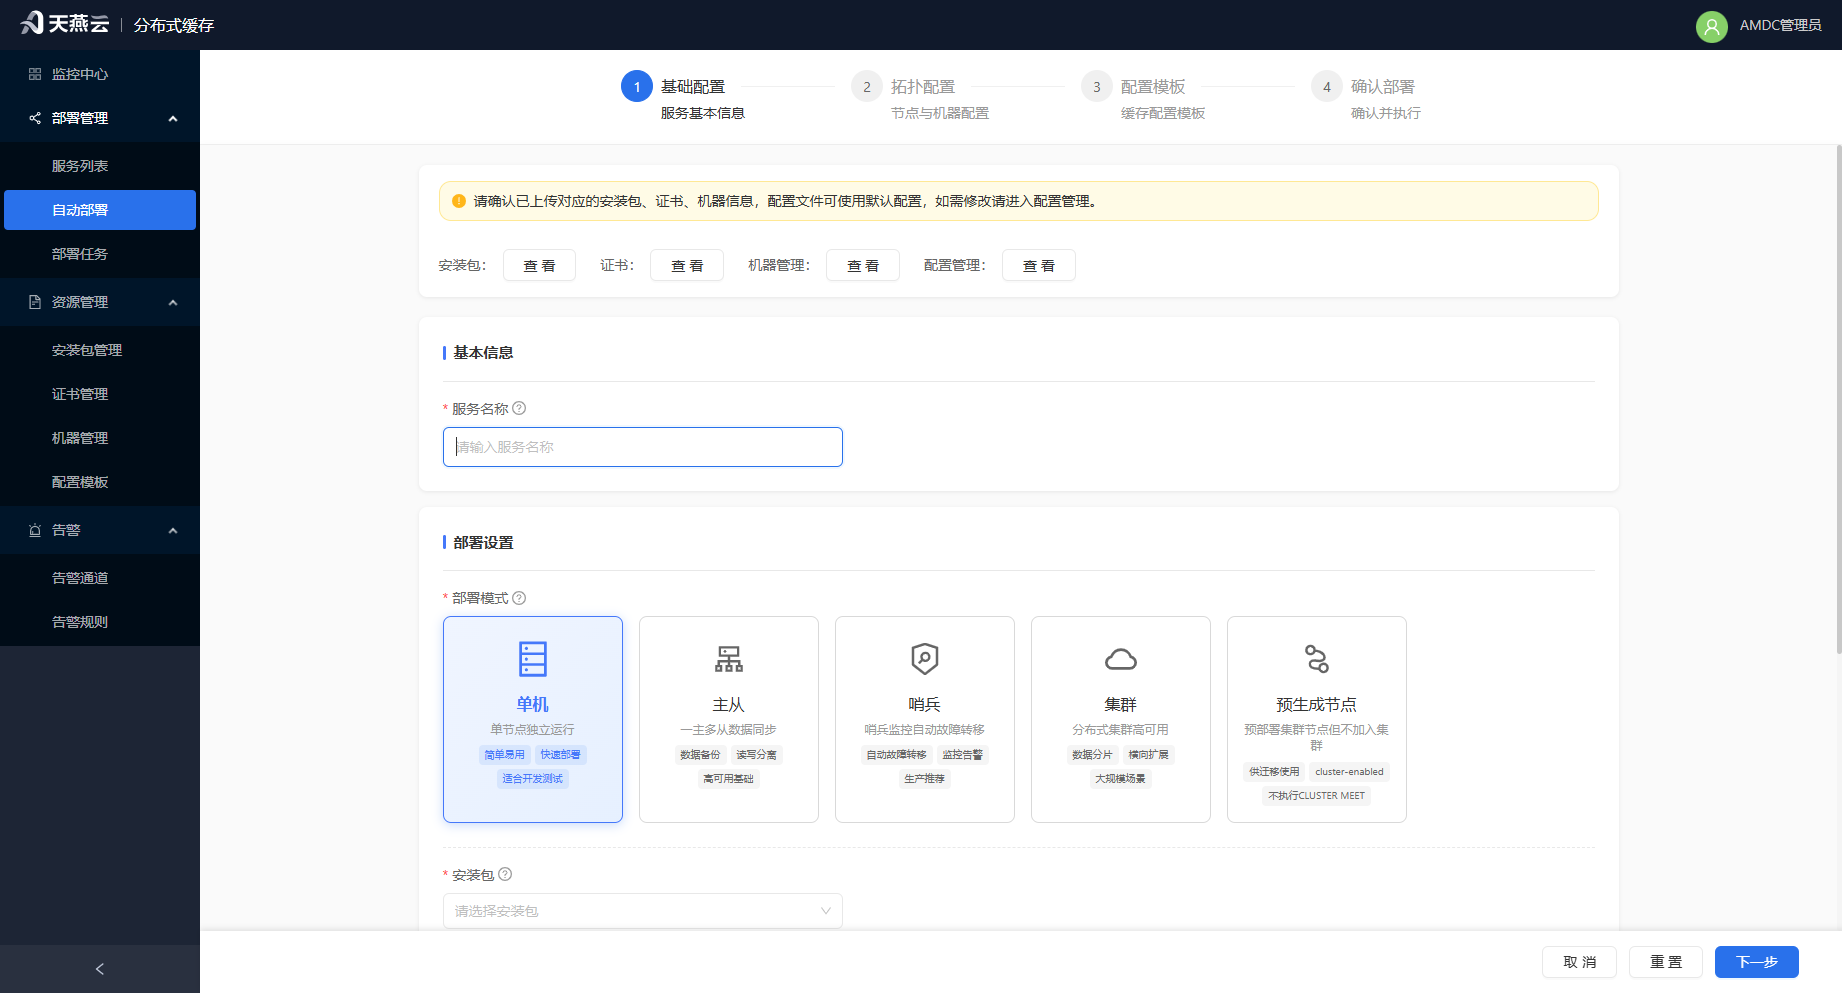Select the 主从 deployment mode card
Image resolution: width=1842 pixels, height=993 pixels.
coord(729,719)
